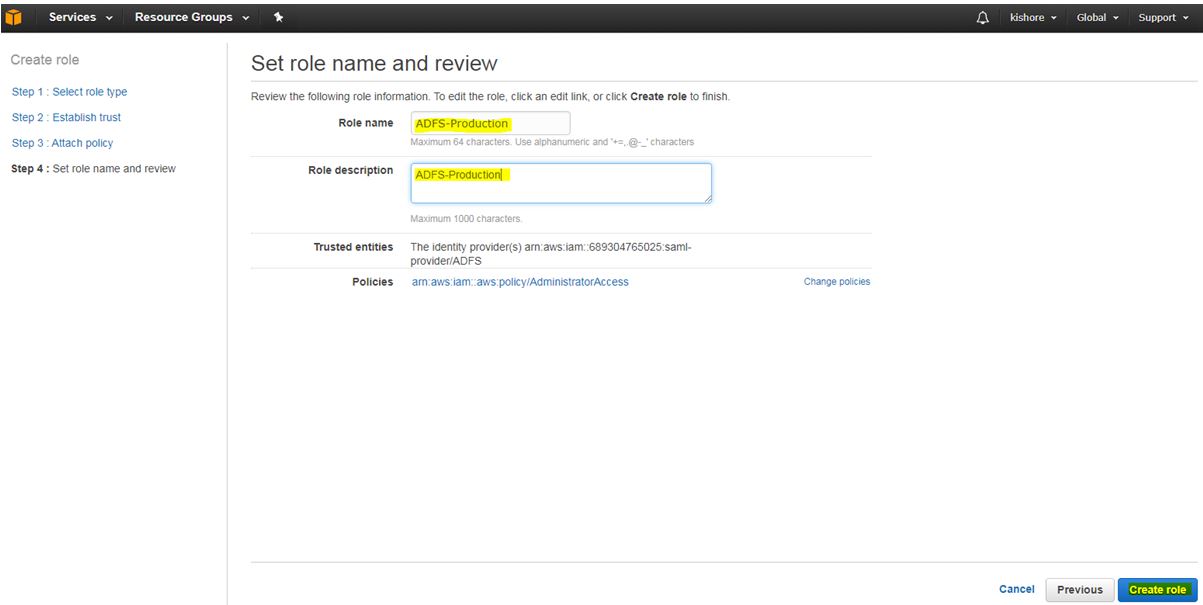Click in the Role description text area
Viewport: 1203px width, 605px height.
560,183
